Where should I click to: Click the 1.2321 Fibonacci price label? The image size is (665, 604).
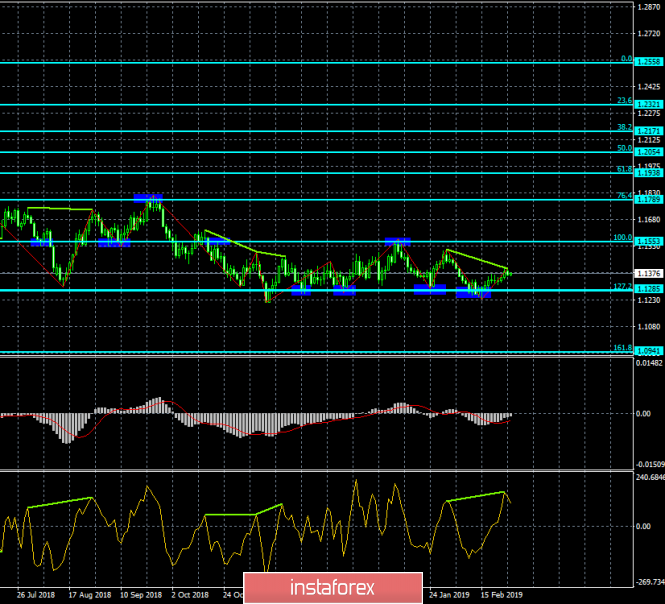(x=648, y=104)
